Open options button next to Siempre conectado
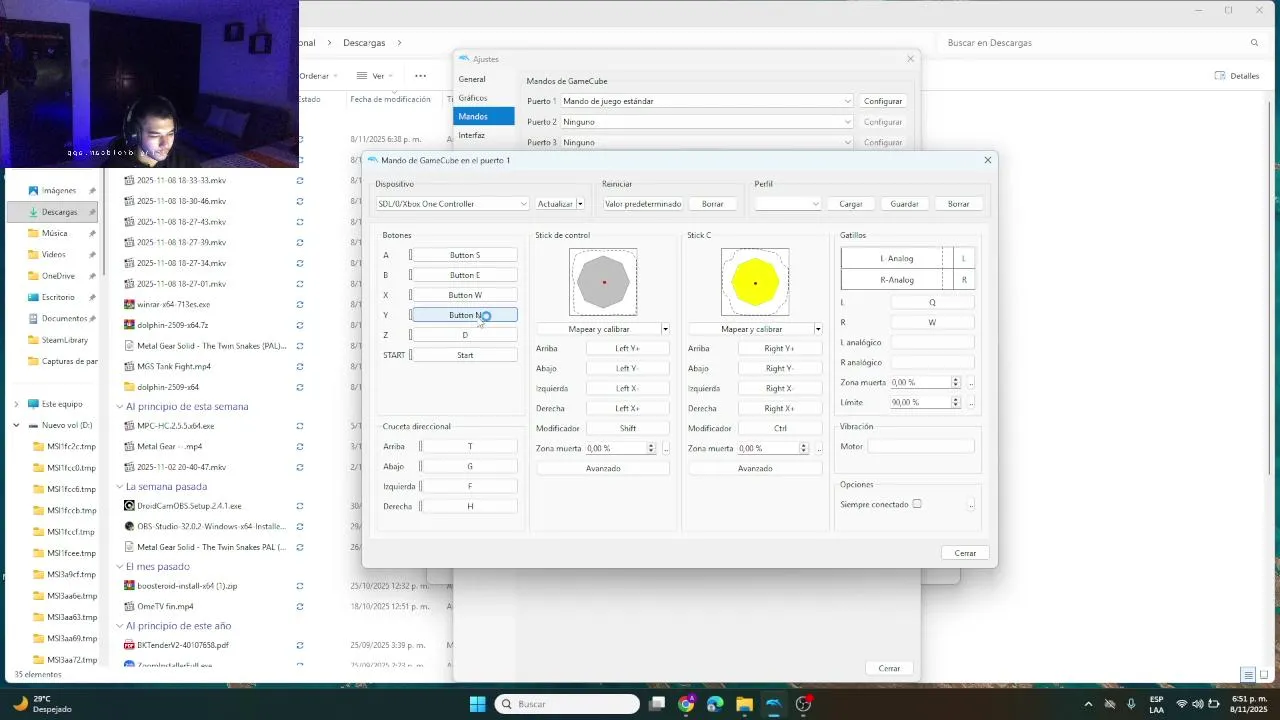This screenshot has height=720, width=1280. click(x=971, y=505)
